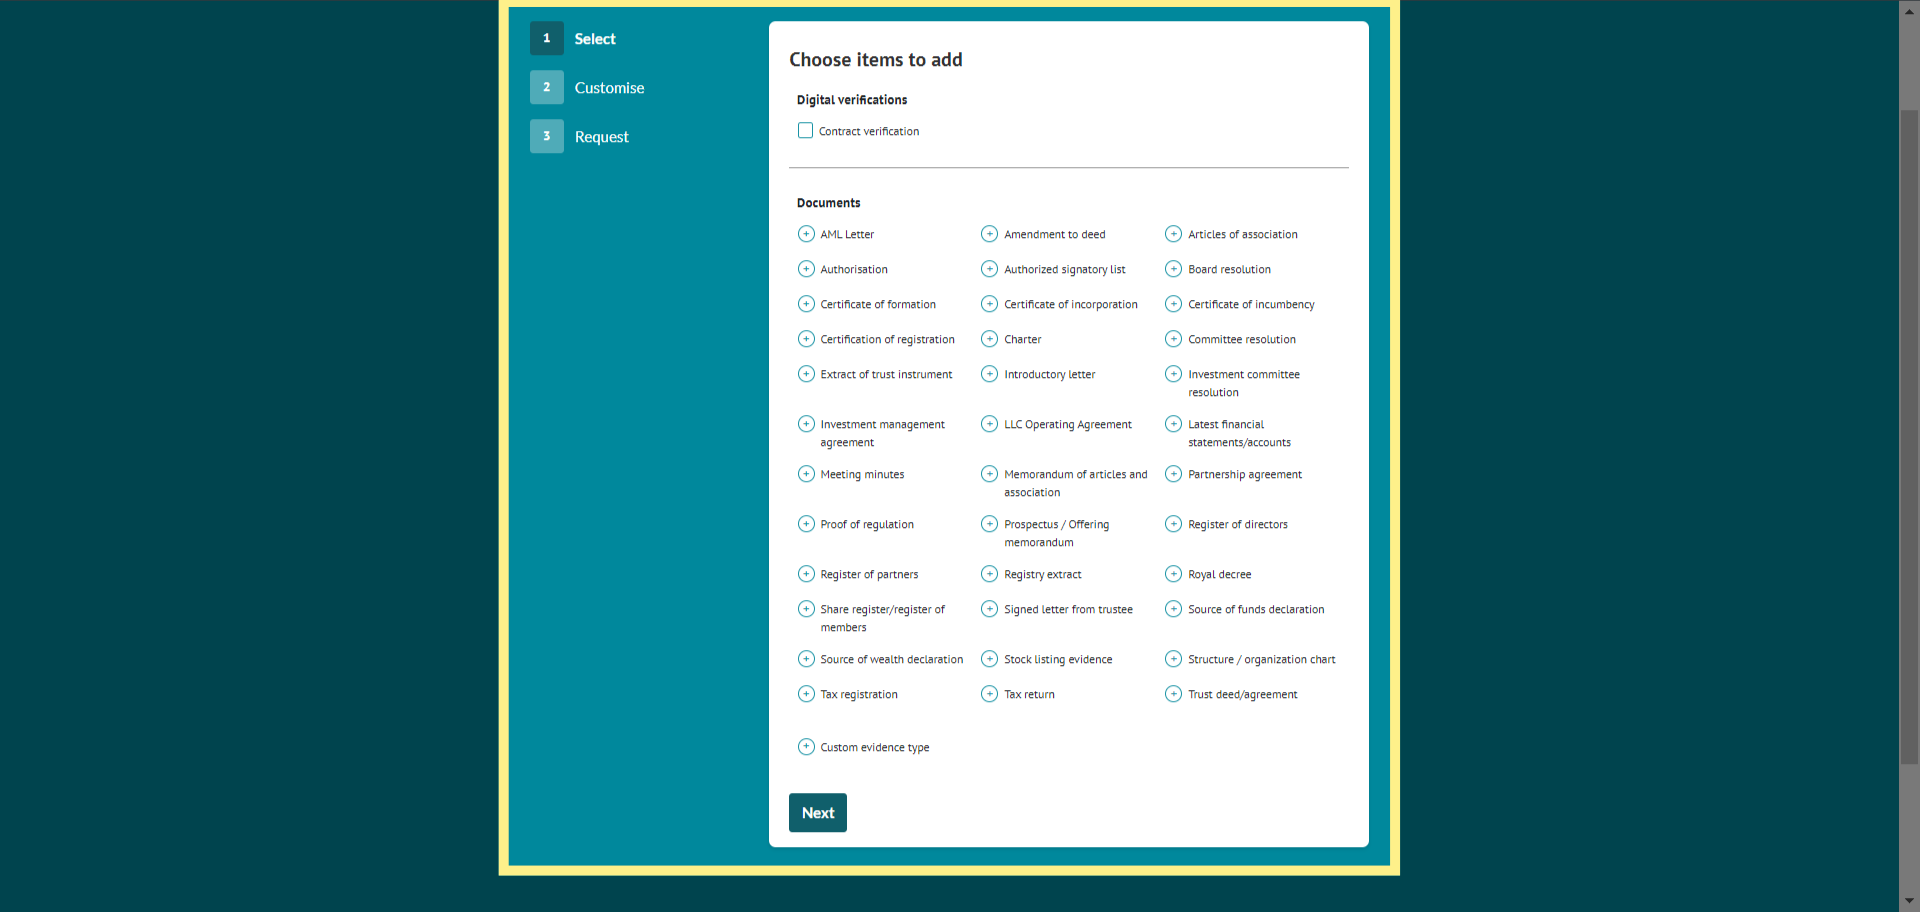Screen dimensions: 1920x912
Task: Add Register of directors plus icon
Action: click(1173, 524)
